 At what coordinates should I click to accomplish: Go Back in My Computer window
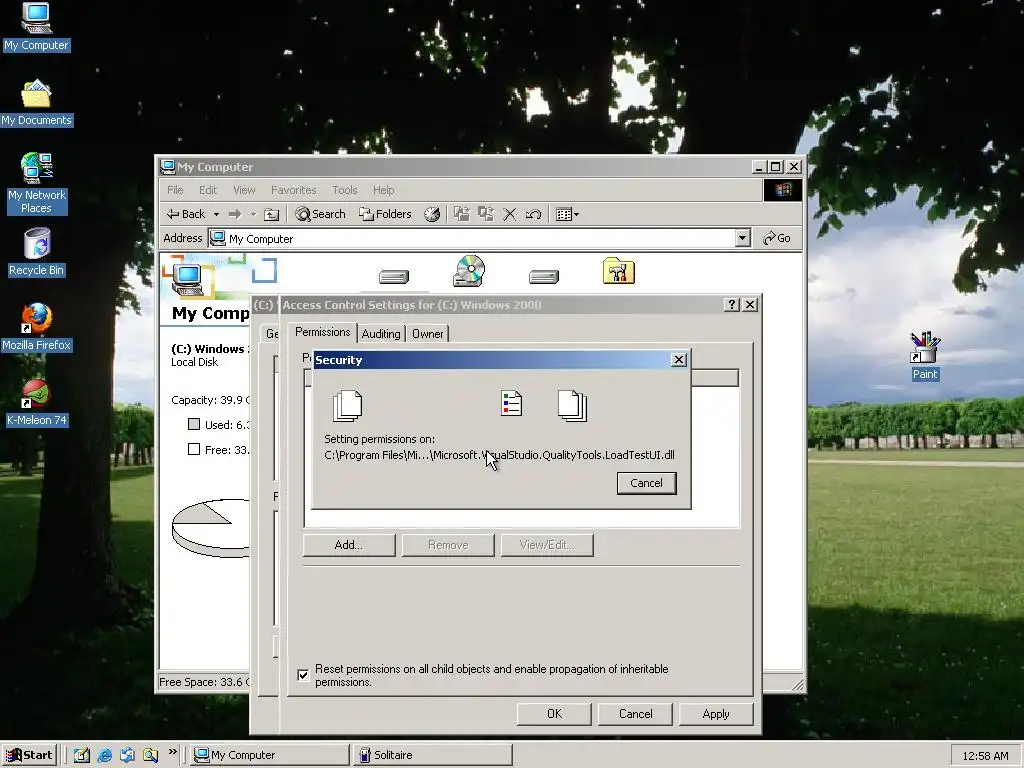pos(186,214)
